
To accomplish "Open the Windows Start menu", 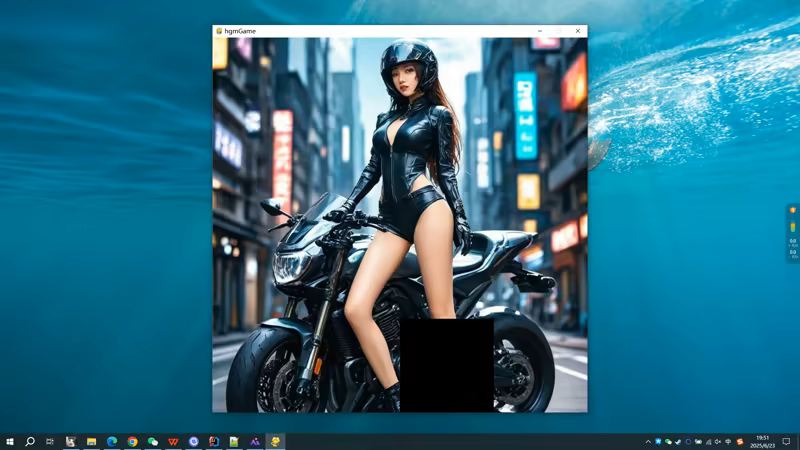I will (x=10, y=441).
